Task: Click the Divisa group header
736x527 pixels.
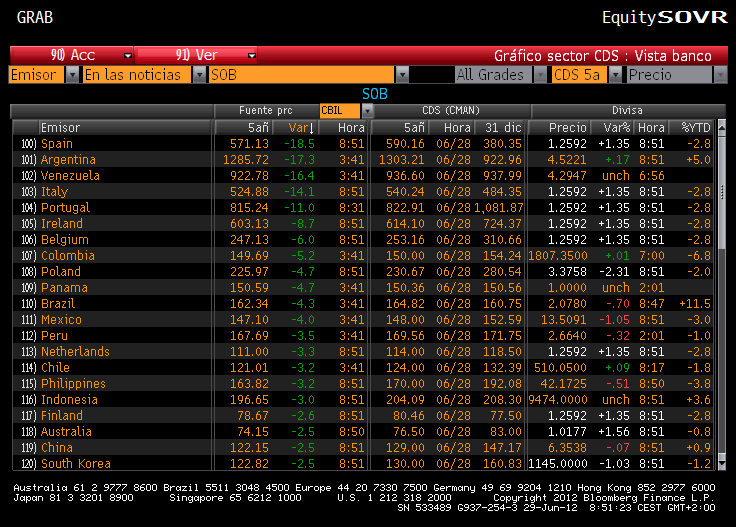Action: (x=627, y=110)
